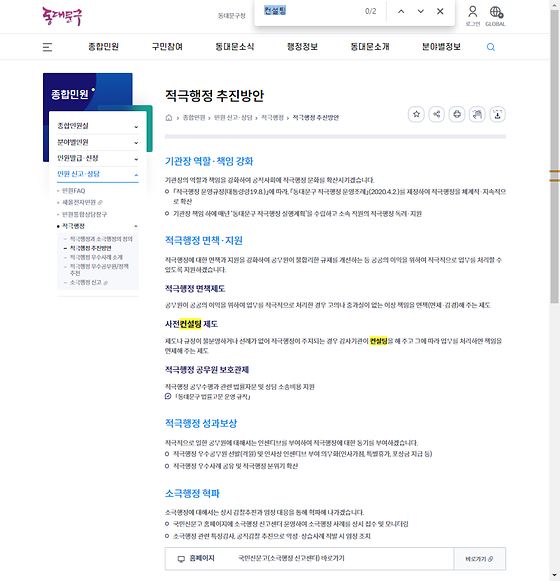560x581 pixels.
Task: Click the 동대문구 법률고문 운영 규칙 reference
Action: pyautogui.click(x=212, y=397)
